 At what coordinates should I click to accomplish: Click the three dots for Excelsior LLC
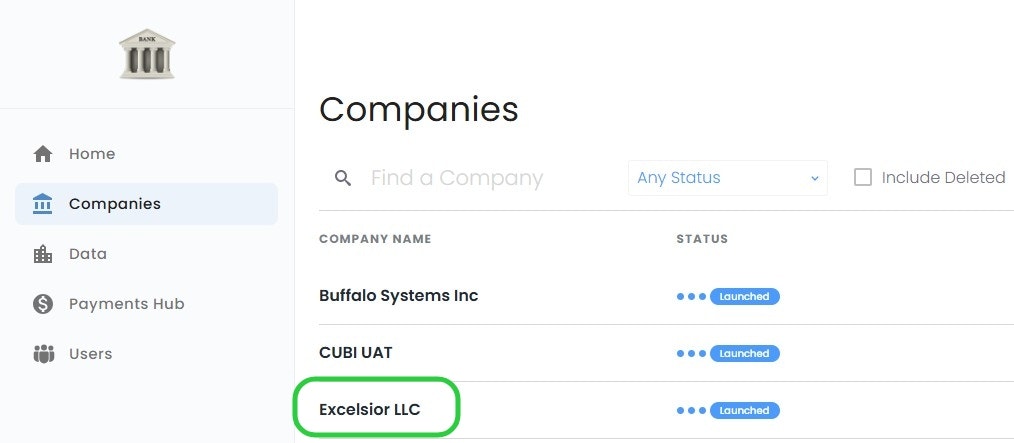[x=691, y=410]
